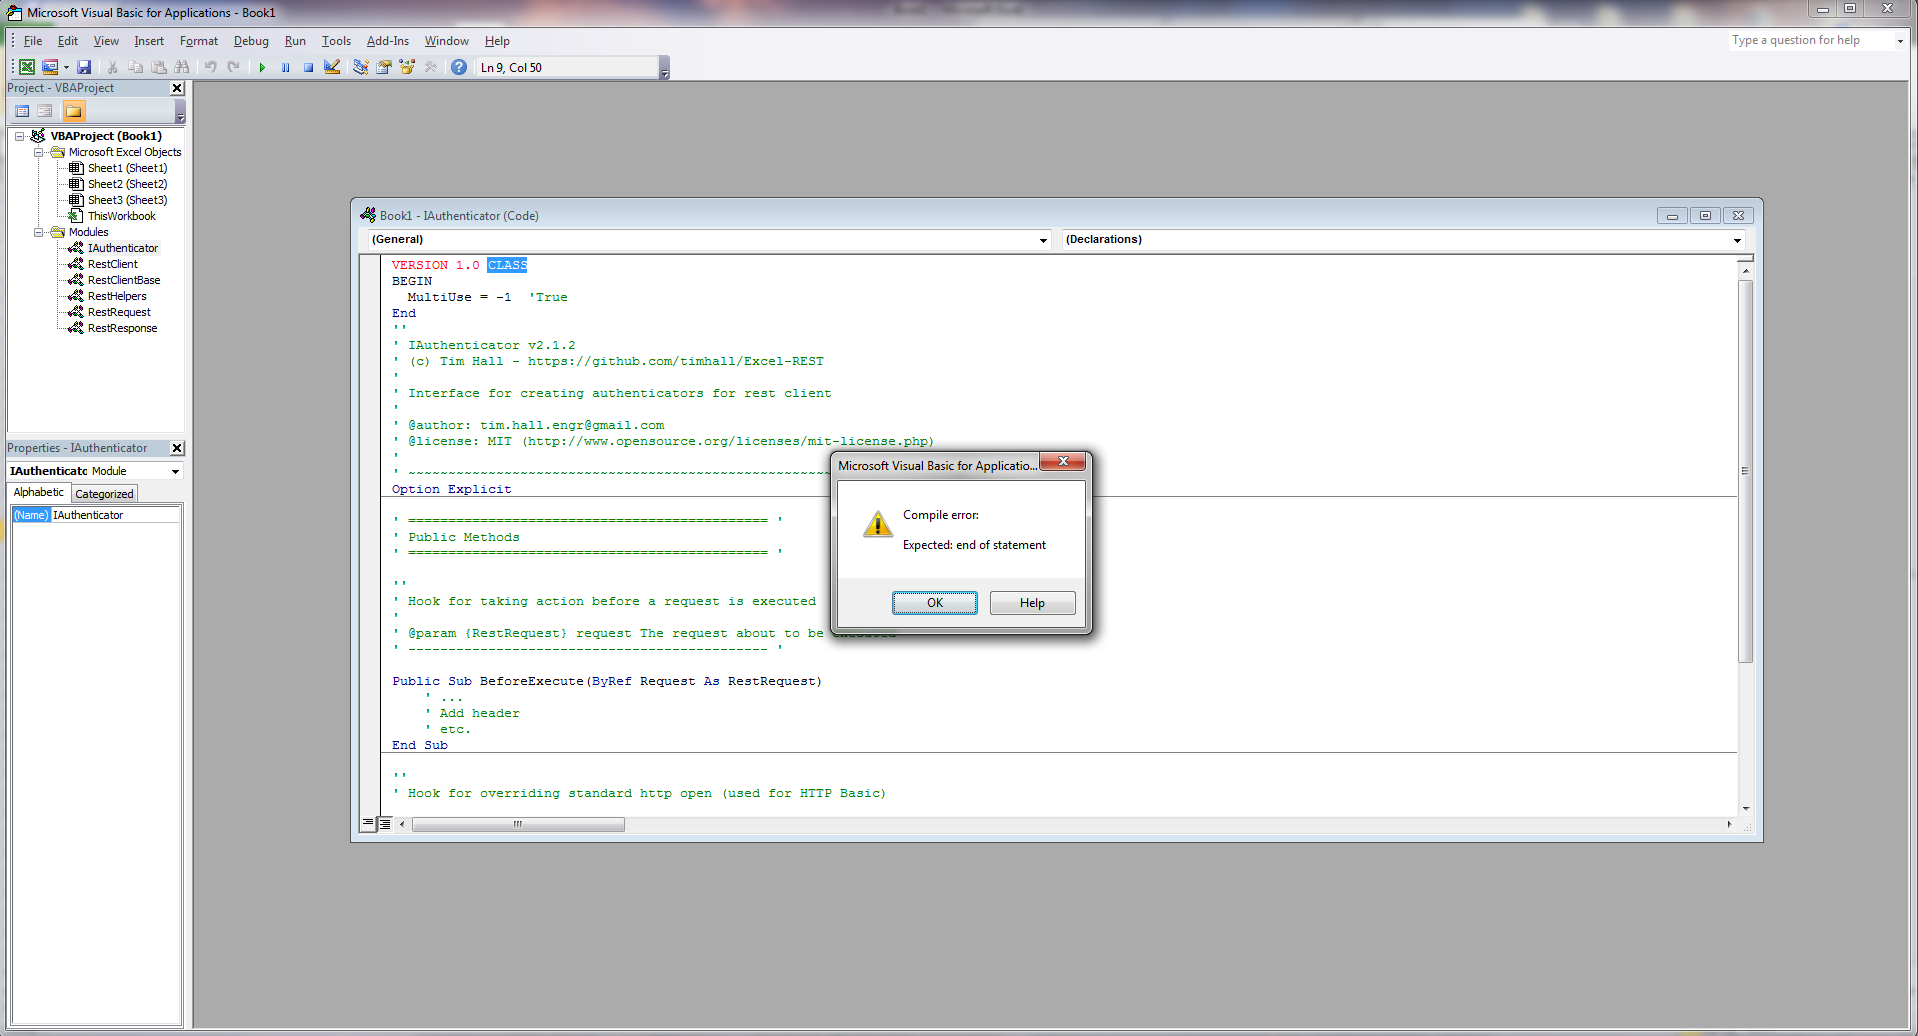Image resolution: width=1918 pixels, height=1036 pixels.
Task: Click the Procedure View button in code window
Action: (x=368, y=824)
